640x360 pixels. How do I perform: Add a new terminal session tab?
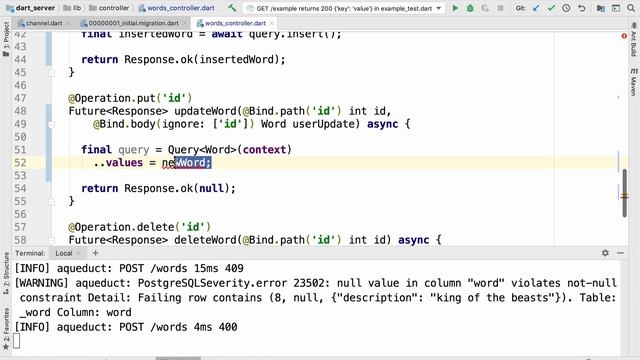click(x=96, y=253)
